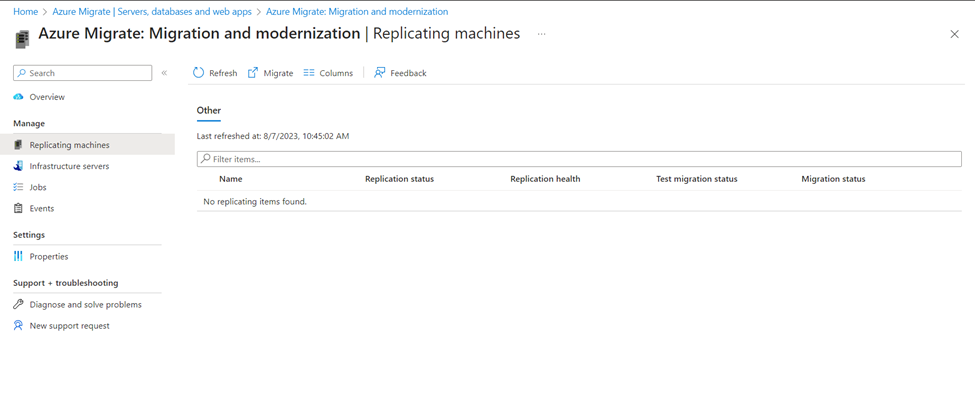The image size is (975, 411).
Task: Collapse the sidebar with double chevron
Action: [x=164, y=73]
